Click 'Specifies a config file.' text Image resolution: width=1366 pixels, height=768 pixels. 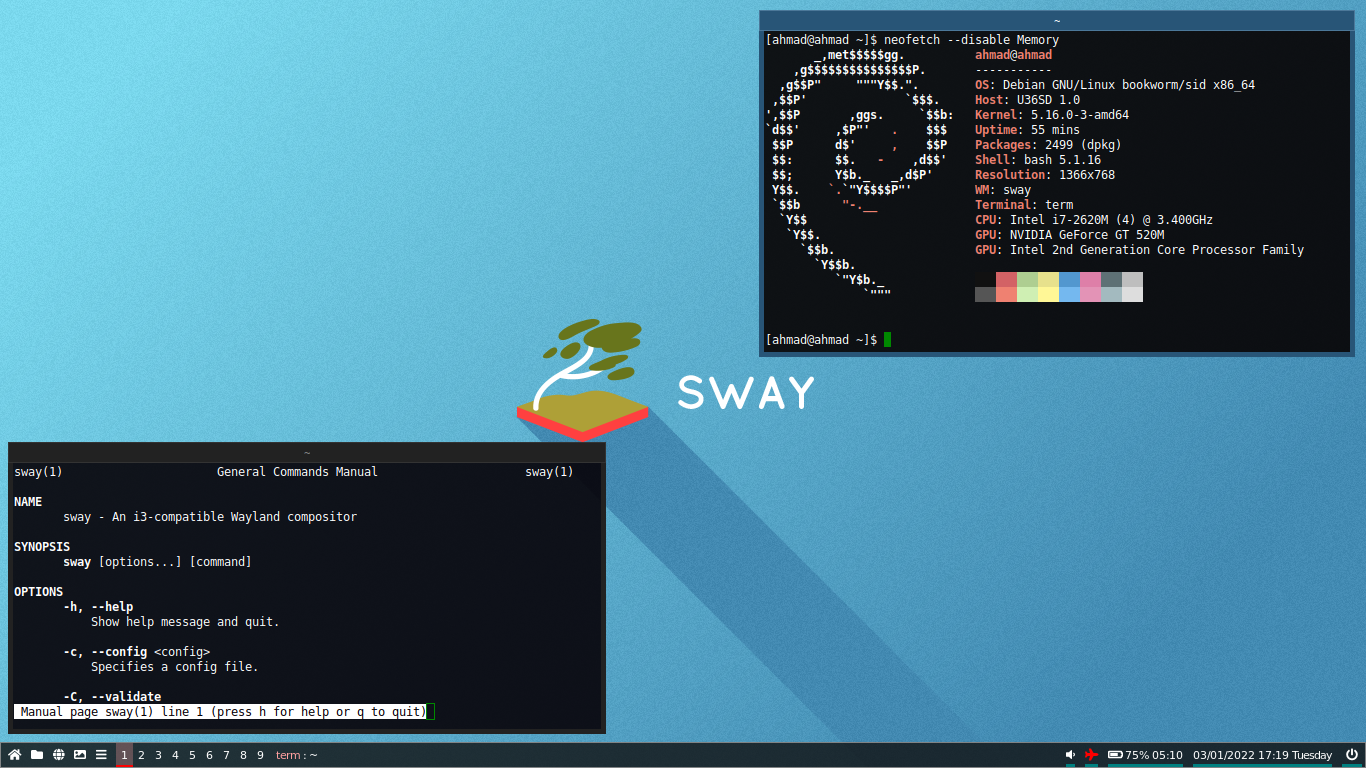click(x=175, y=667)
